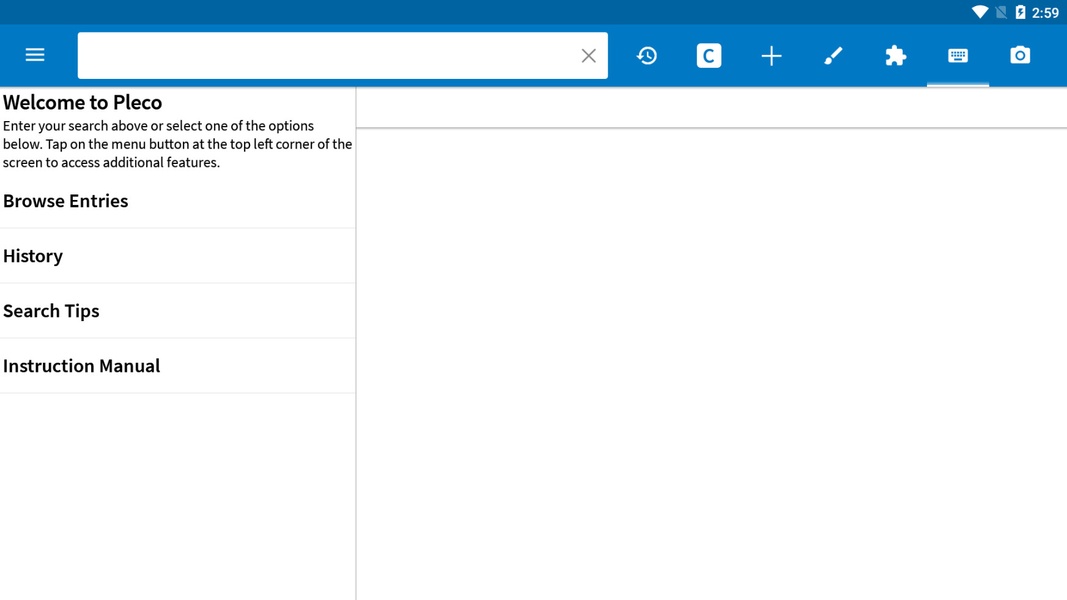Tap the Wi-Fi status icon
Screen dimensions: 1067x600
980,12
